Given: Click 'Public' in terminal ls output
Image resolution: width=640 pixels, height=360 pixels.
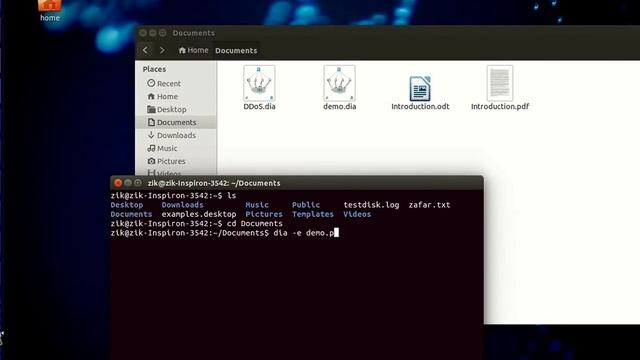Looking at the screenshot, I should pyautogui.click(x=306, y=205).
